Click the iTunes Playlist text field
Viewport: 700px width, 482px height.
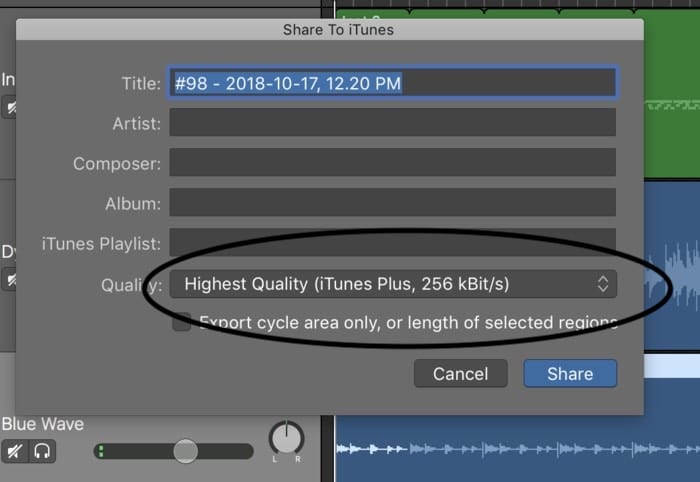click(392, 242)
